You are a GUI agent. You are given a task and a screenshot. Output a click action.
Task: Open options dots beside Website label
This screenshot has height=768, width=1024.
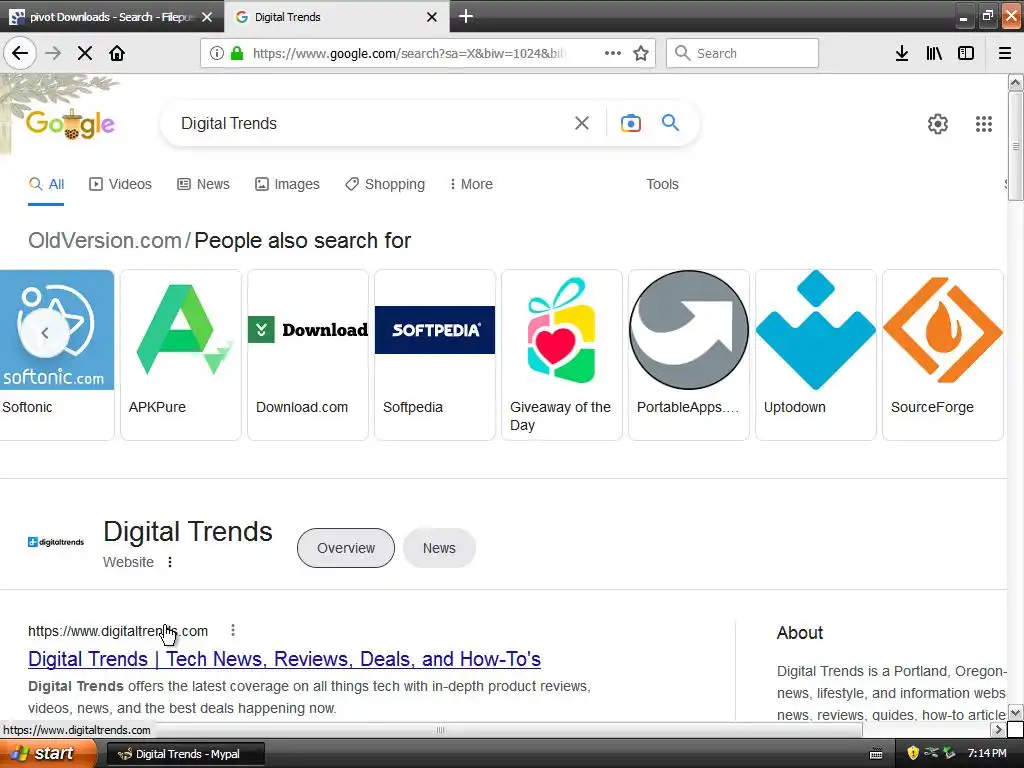tap(170, 562)
